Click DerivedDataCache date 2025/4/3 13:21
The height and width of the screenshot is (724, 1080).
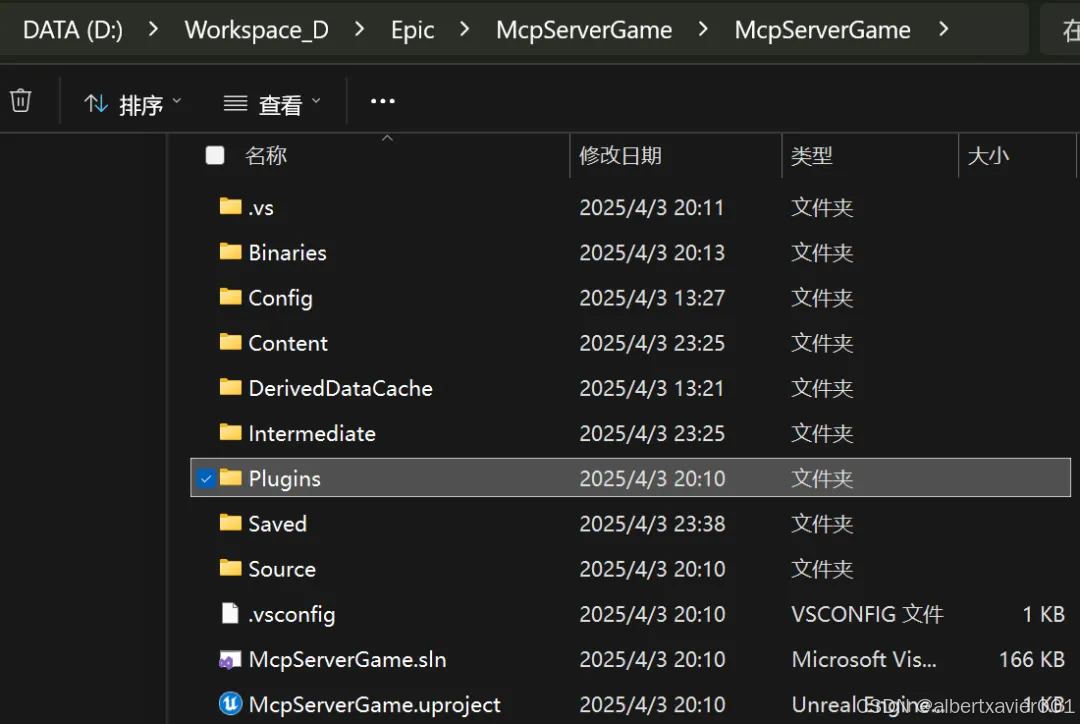click(x=652, y=389)
